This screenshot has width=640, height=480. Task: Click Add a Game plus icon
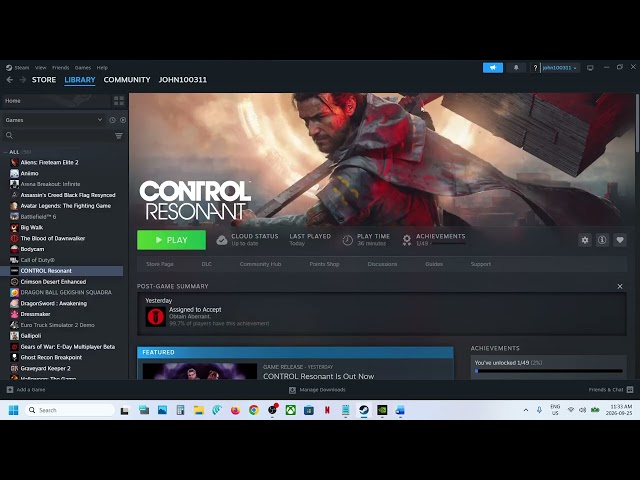tap(10, 390)
